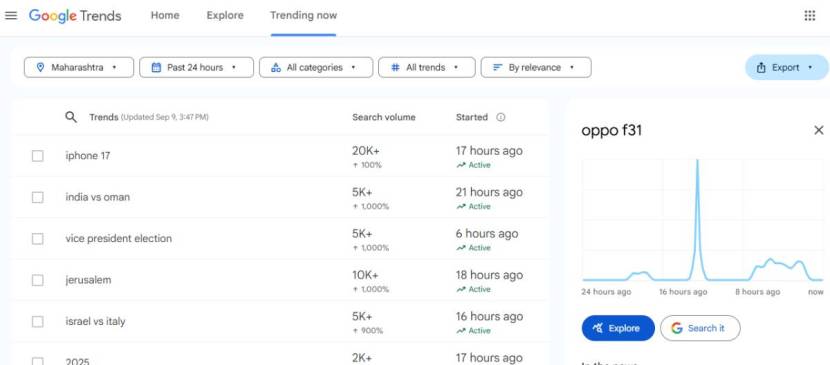Screen dimensions: 830x365
Task: Click the Started column info icon
Action: [500, 117]
